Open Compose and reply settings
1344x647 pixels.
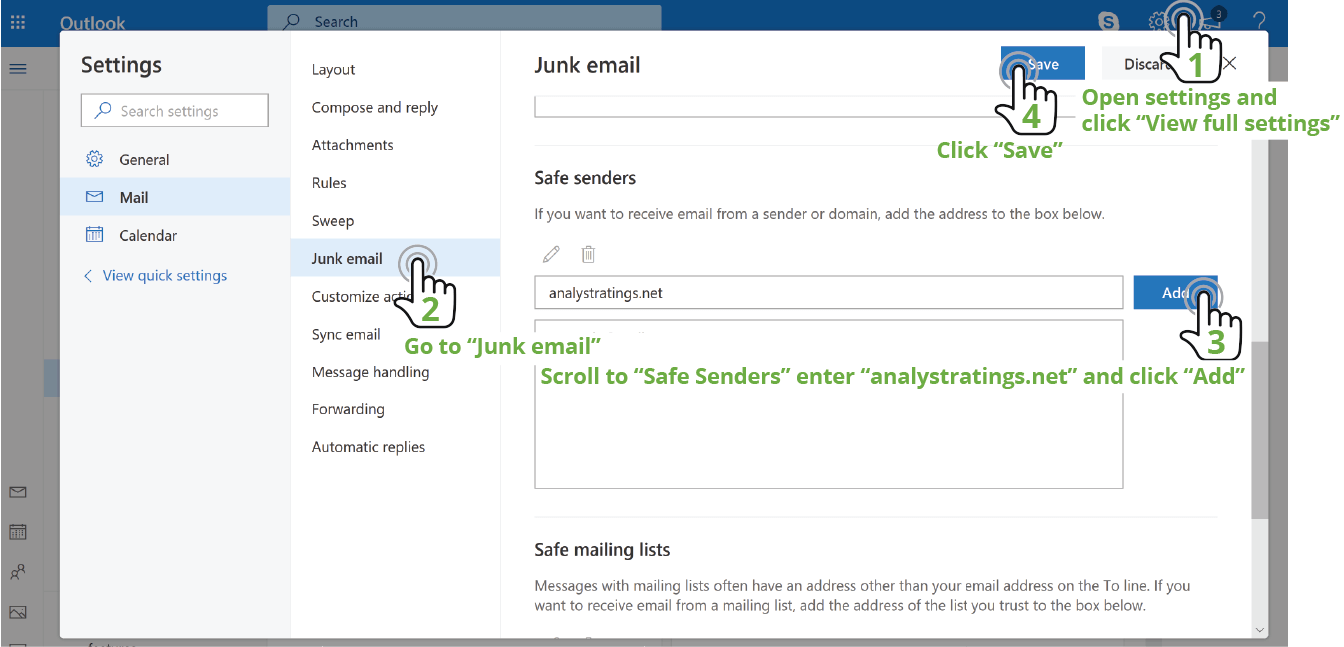tap(374, 107)
